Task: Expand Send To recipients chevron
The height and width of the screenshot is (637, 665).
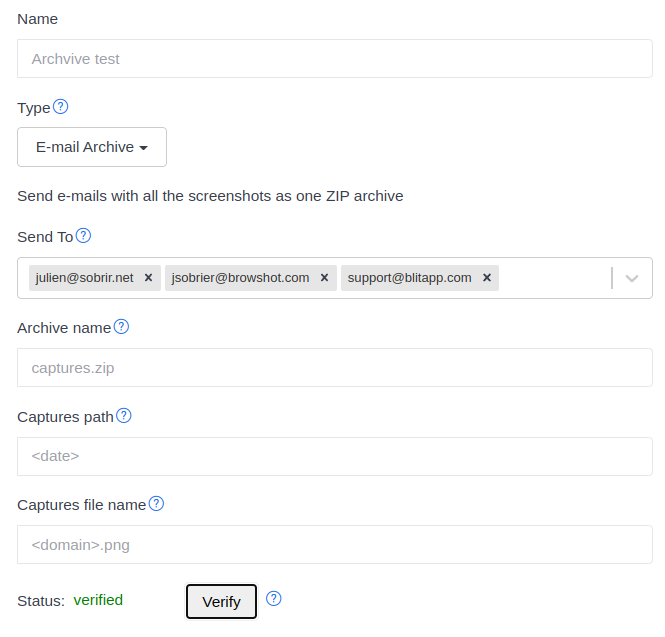Action: coord(632,278)
